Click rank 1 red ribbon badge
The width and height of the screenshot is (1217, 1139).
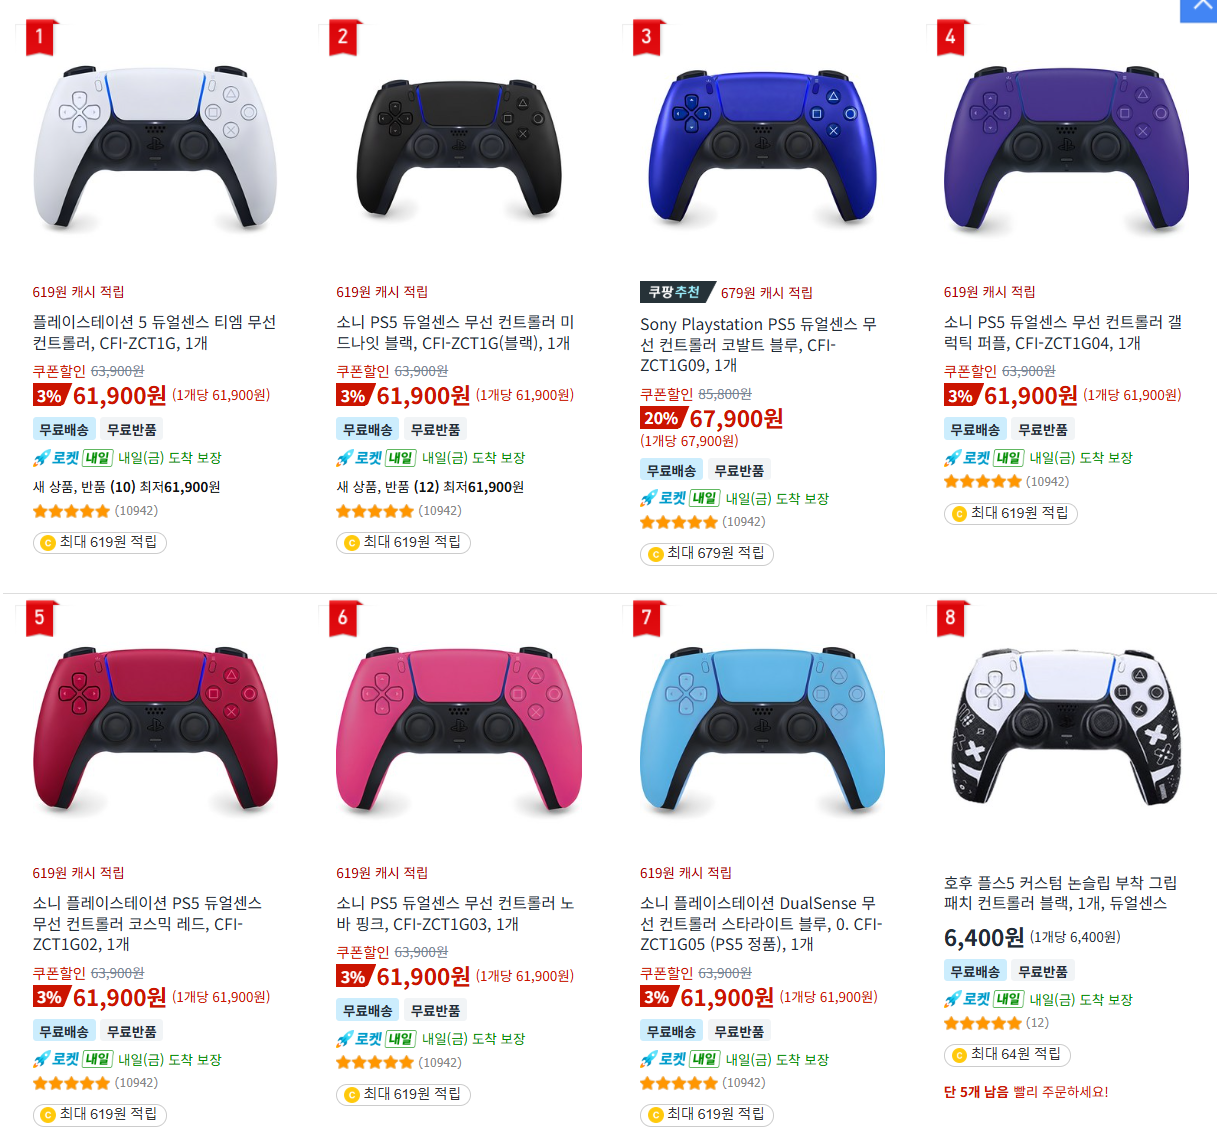tap(39, 38)
